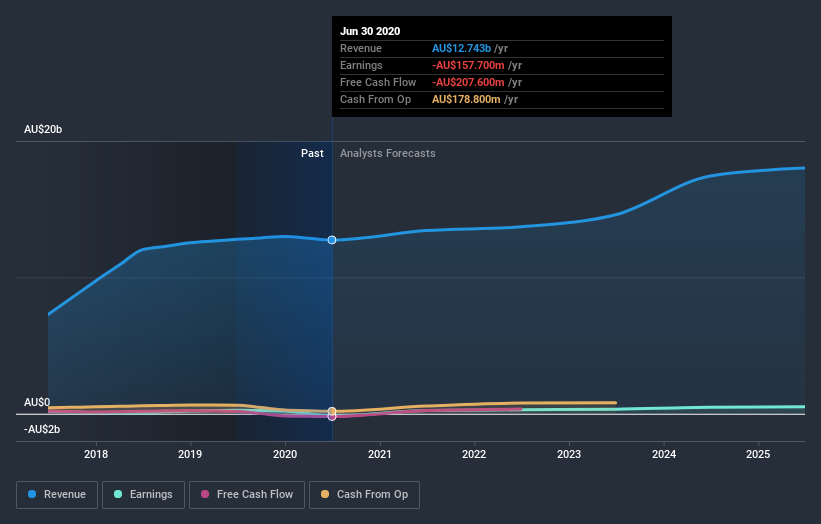Viewport: 821px width, 524px height.
Task: Click the 2022 x-axis label
Action: (x=474, y=454)
